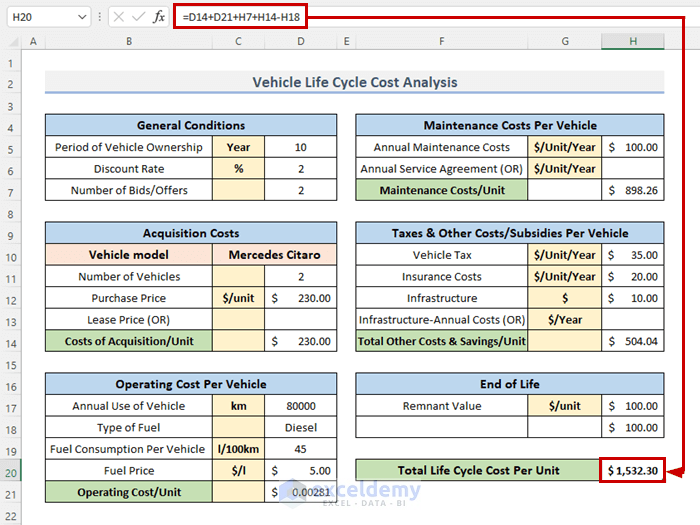Viewport: 700px width, 525px height.
Task: Select the Mercedes Citaro cell
Action: (274, 255)
